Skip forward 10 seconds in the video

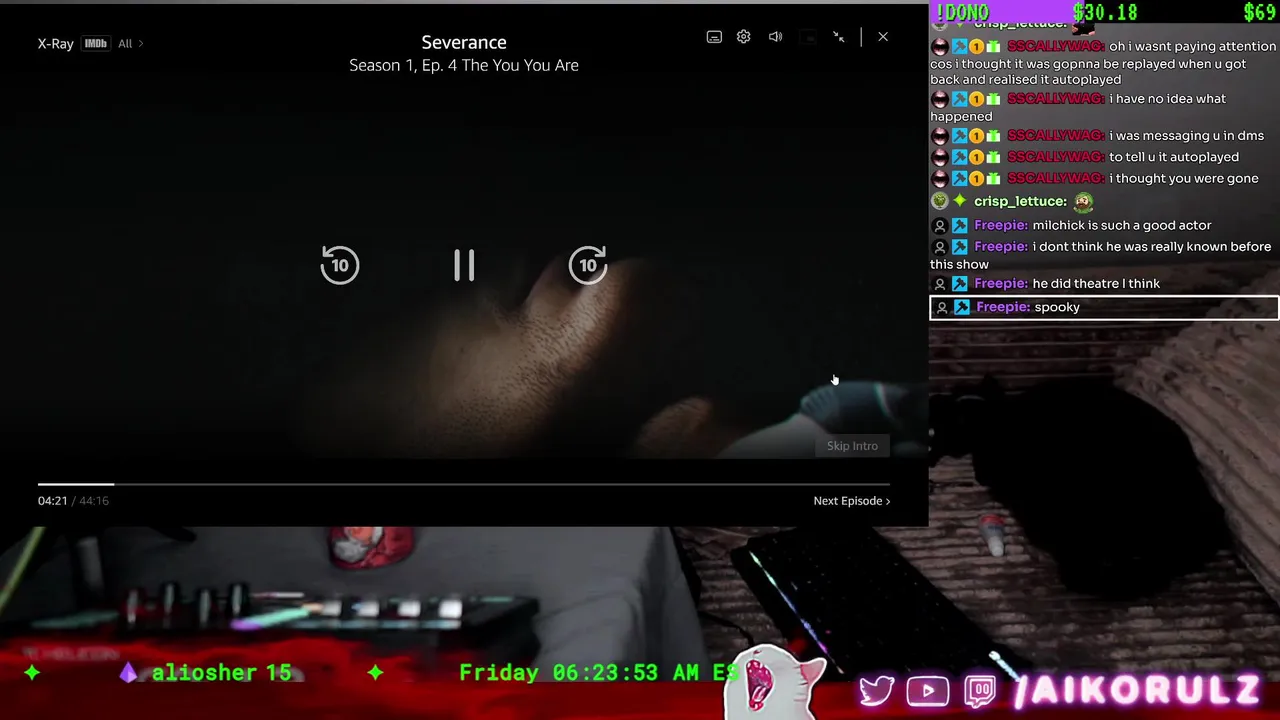coord(588,265)
